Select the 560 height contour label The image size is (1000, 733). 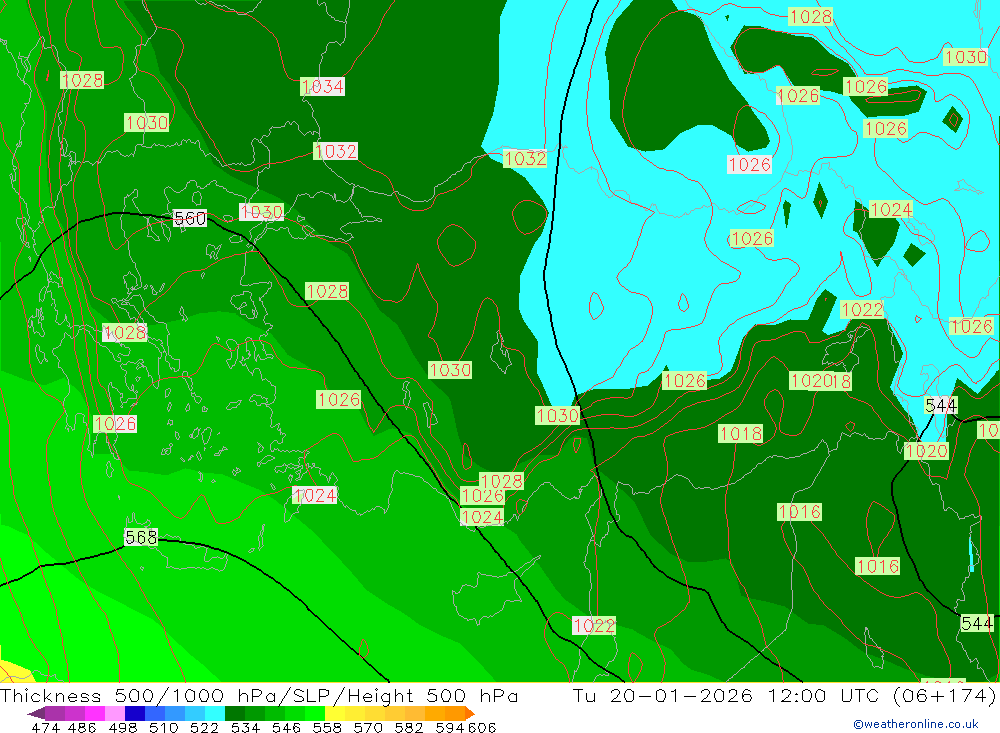190,218
